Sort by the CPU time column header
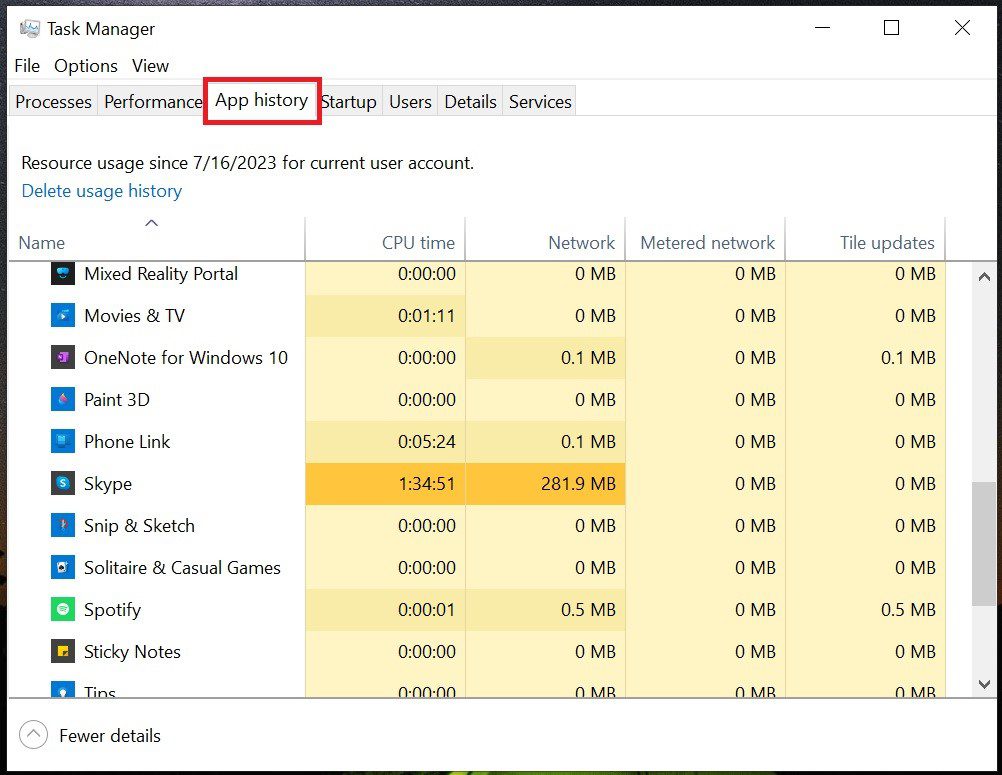Image resolution: width=1002 pixels, height=775 pixels. pos(385,240)
